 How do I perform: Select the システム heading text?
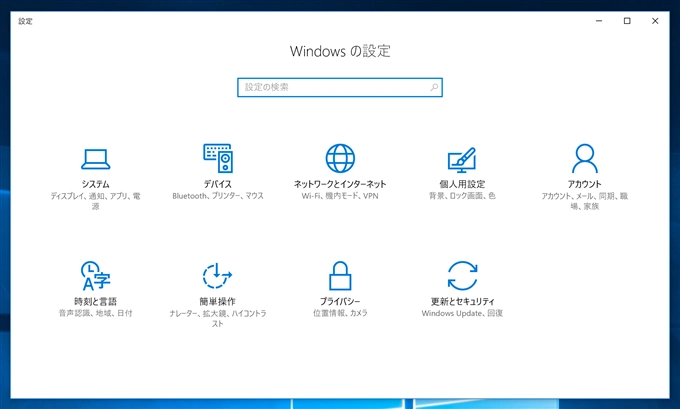click(95, 184)
